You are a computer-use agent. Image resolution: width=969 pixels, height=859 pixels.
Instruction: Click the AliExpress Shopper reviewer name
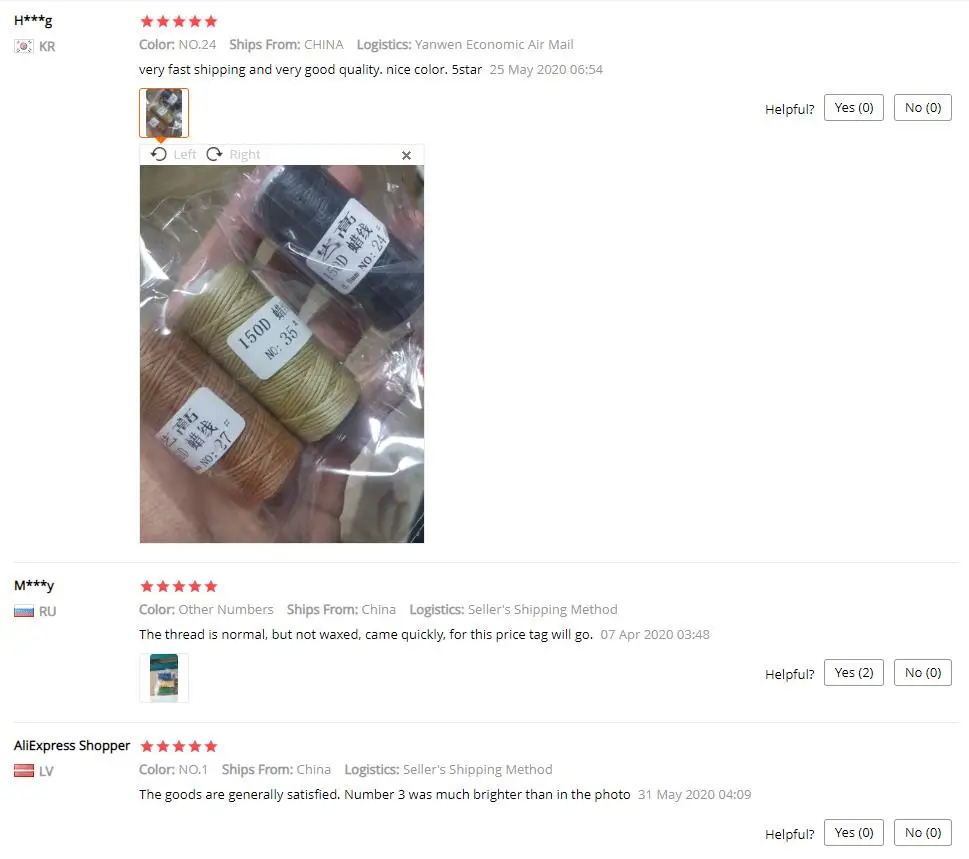coord(72,745)
